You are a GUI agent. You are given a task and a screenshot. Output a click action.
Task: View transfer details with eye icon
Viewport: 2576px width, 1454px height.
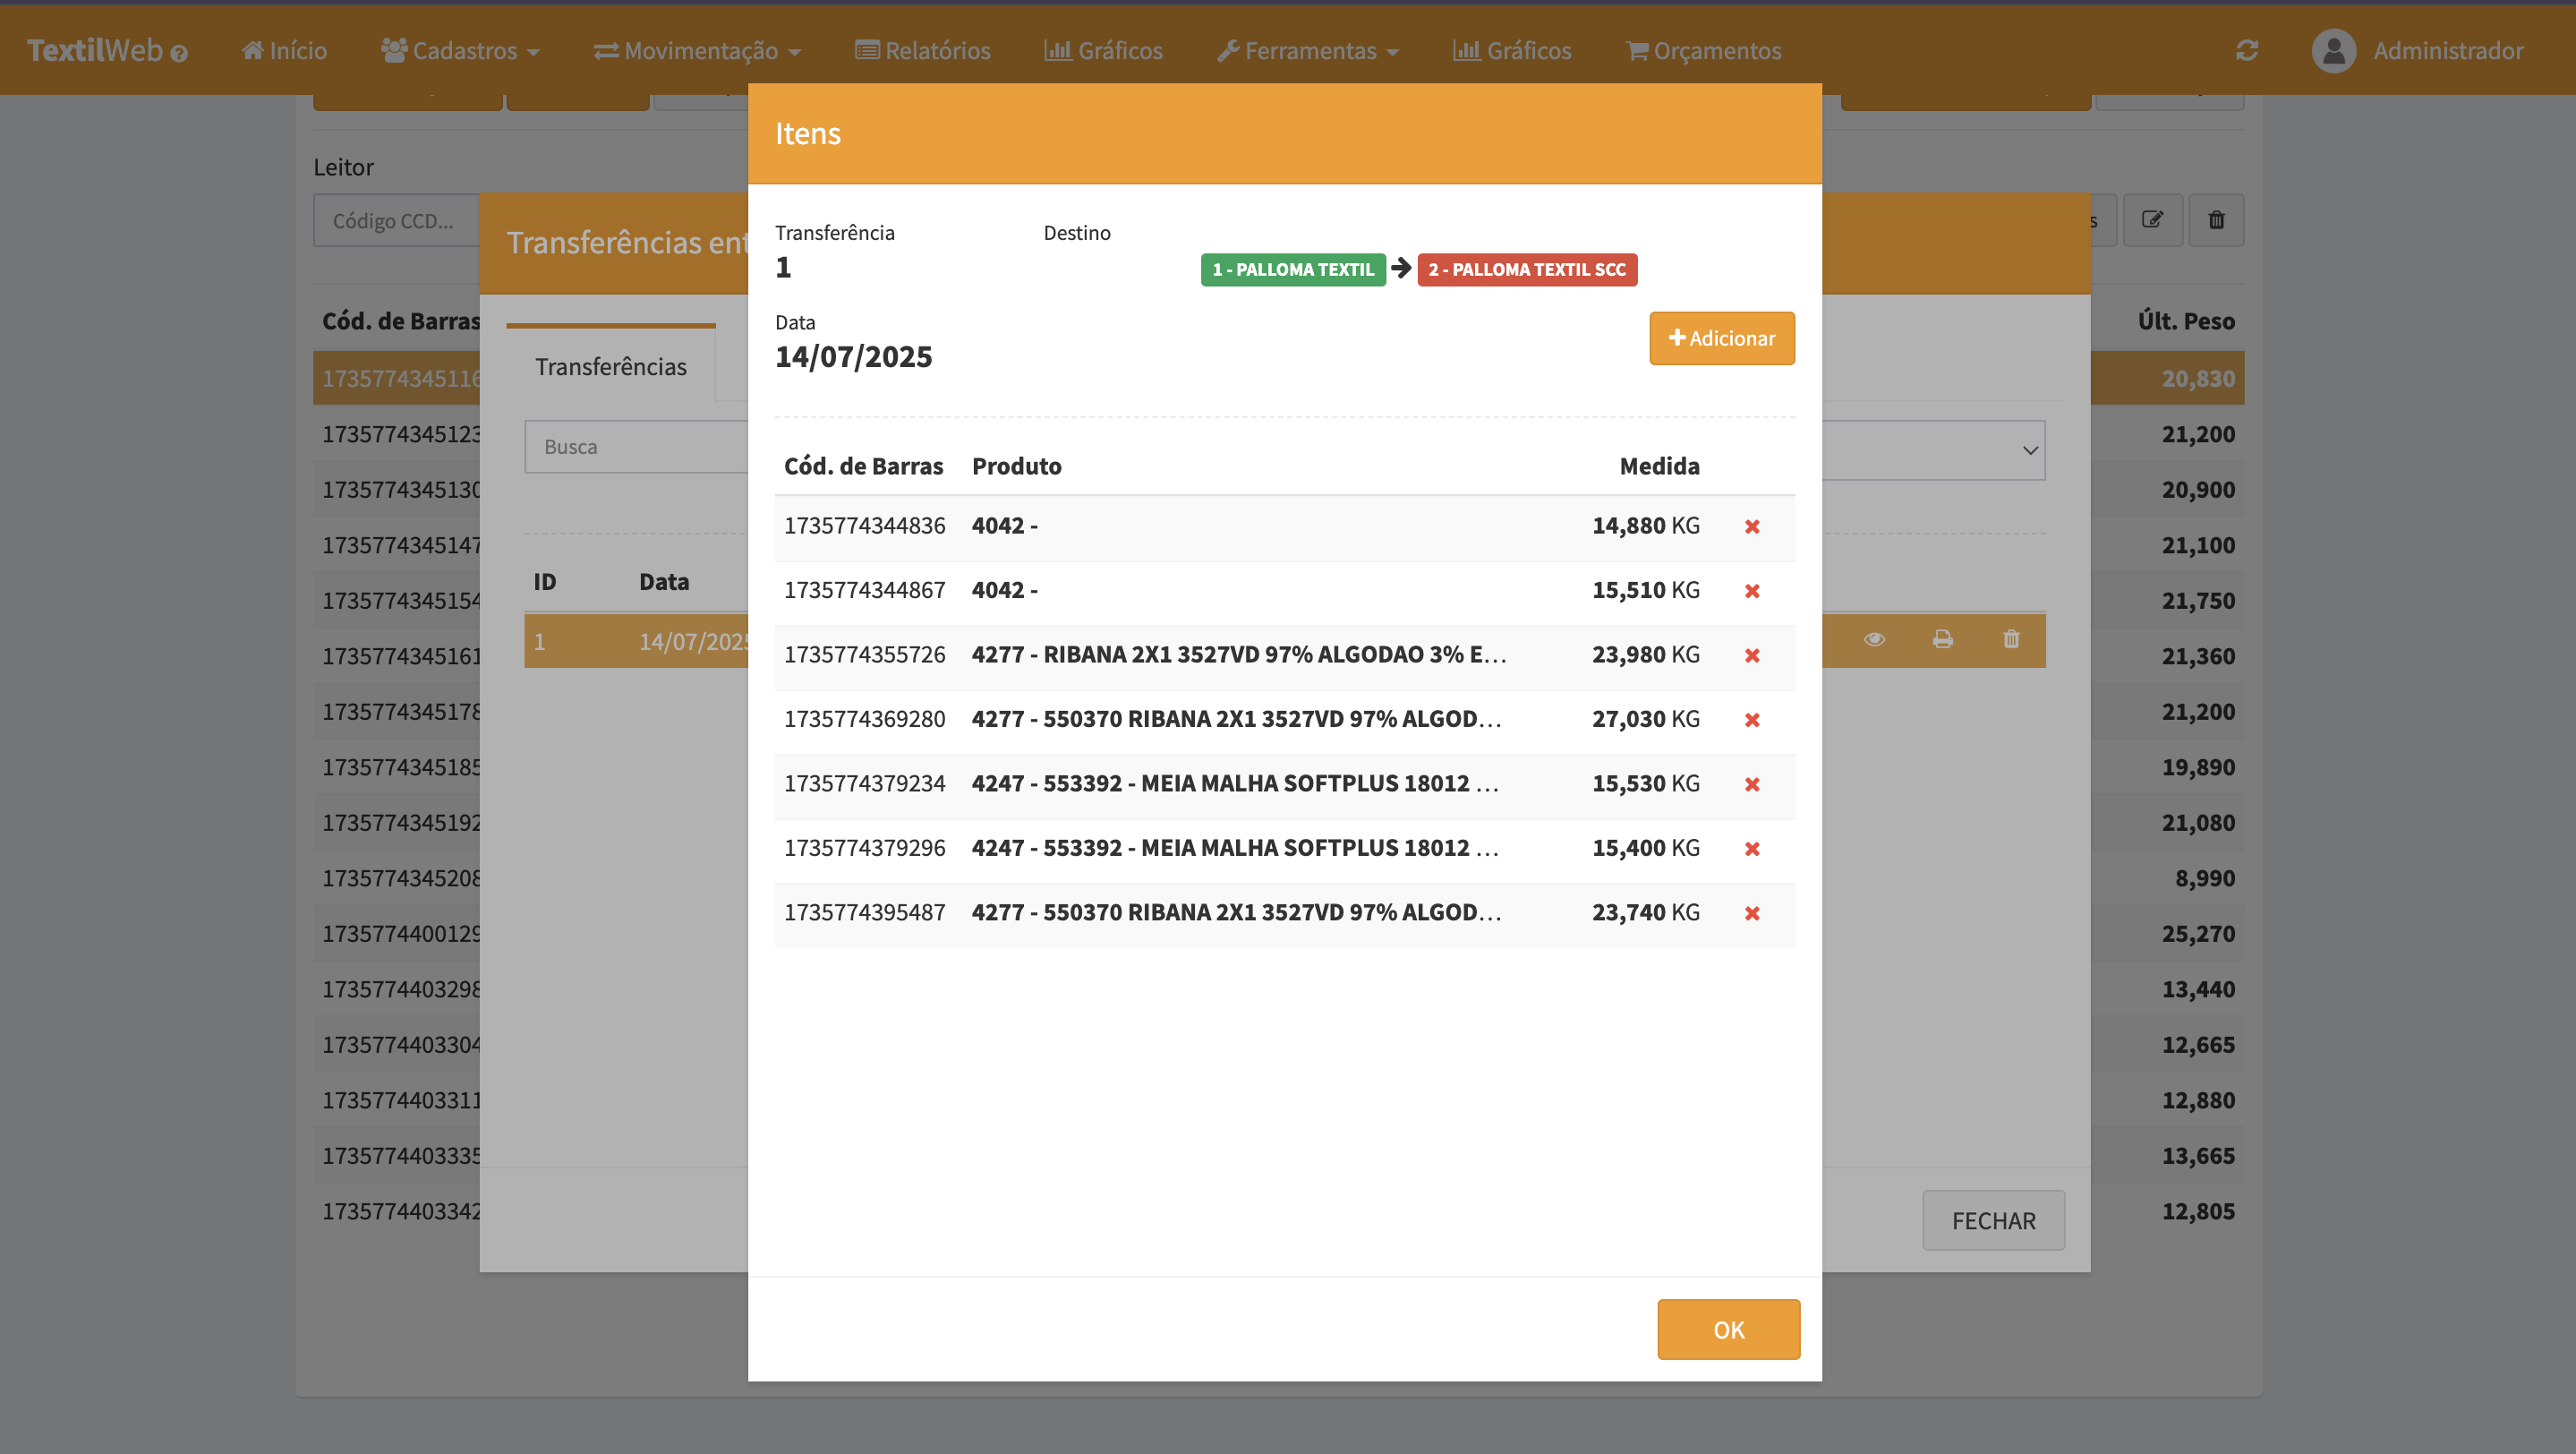pyautogui.click(x=1874, y=639)
